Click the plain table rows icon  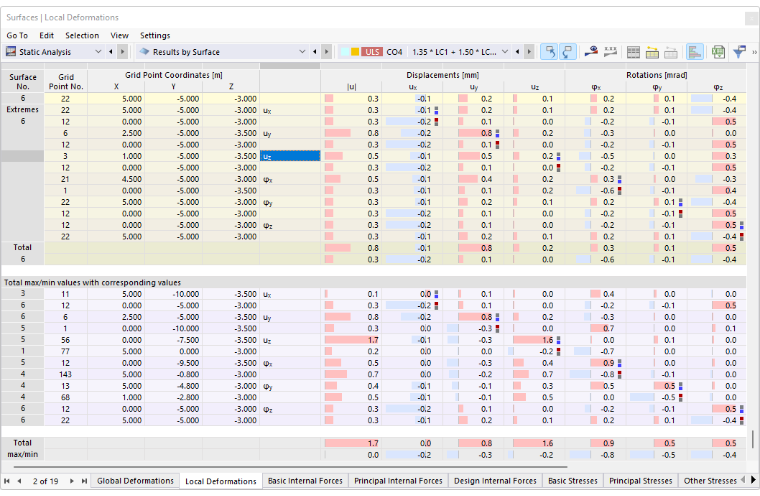[x=633, y=52]
